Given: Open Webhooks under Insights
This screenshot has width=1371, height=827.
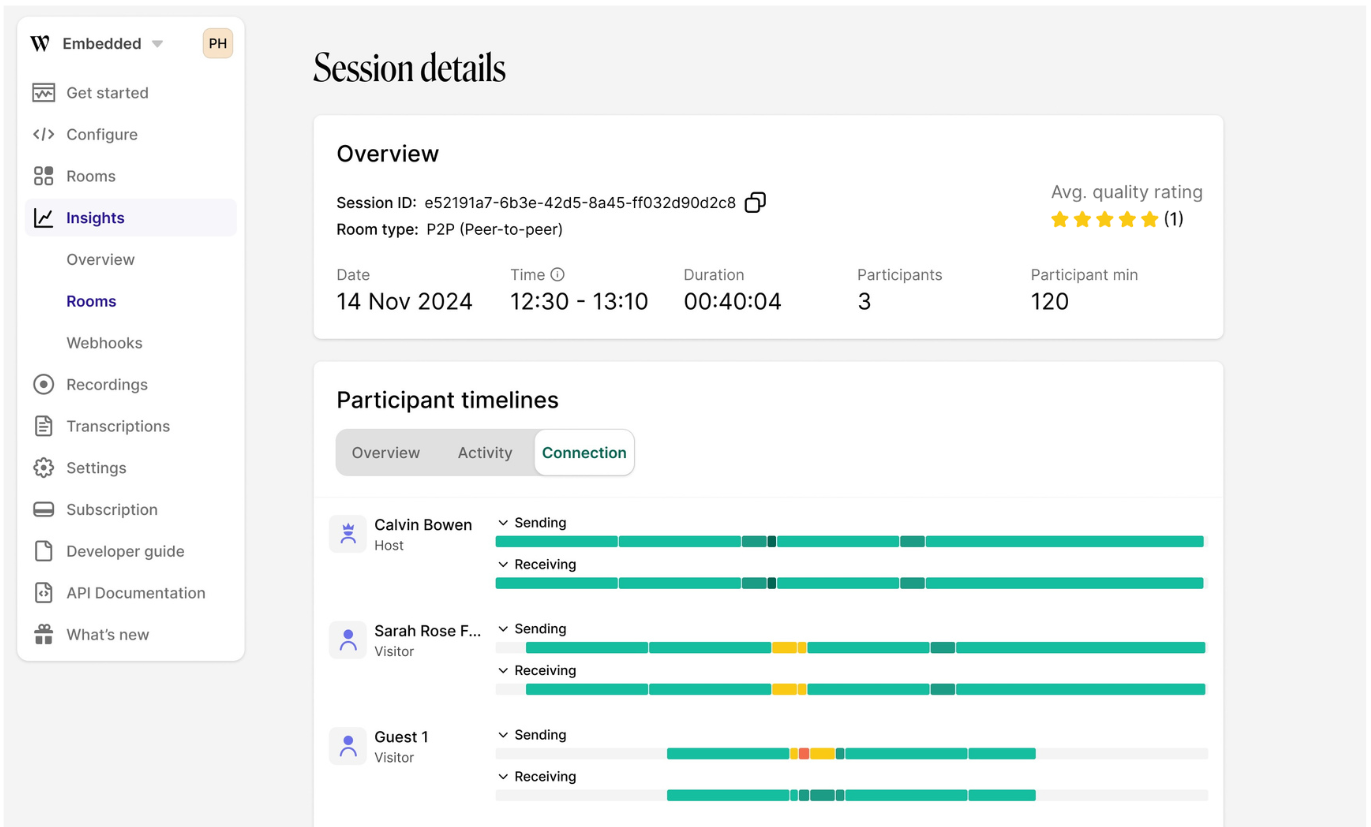Looking at the screenshot, I should click(x=104, y=343).
